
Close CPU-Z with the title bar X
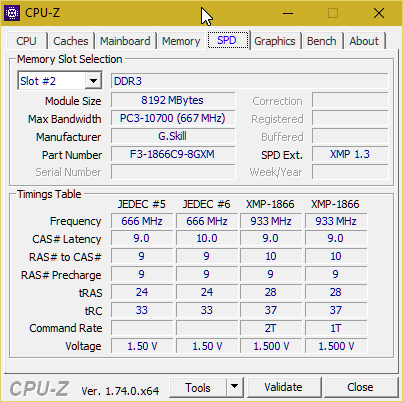(379, 13)
